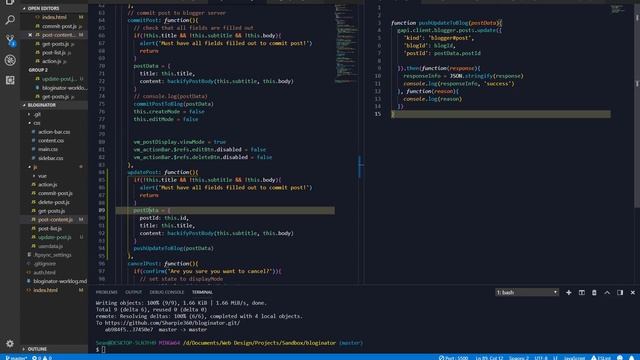Screen dimensions: 640x360
Task: Open bloginator-worklog under Group 2
Action: (64, 88)
